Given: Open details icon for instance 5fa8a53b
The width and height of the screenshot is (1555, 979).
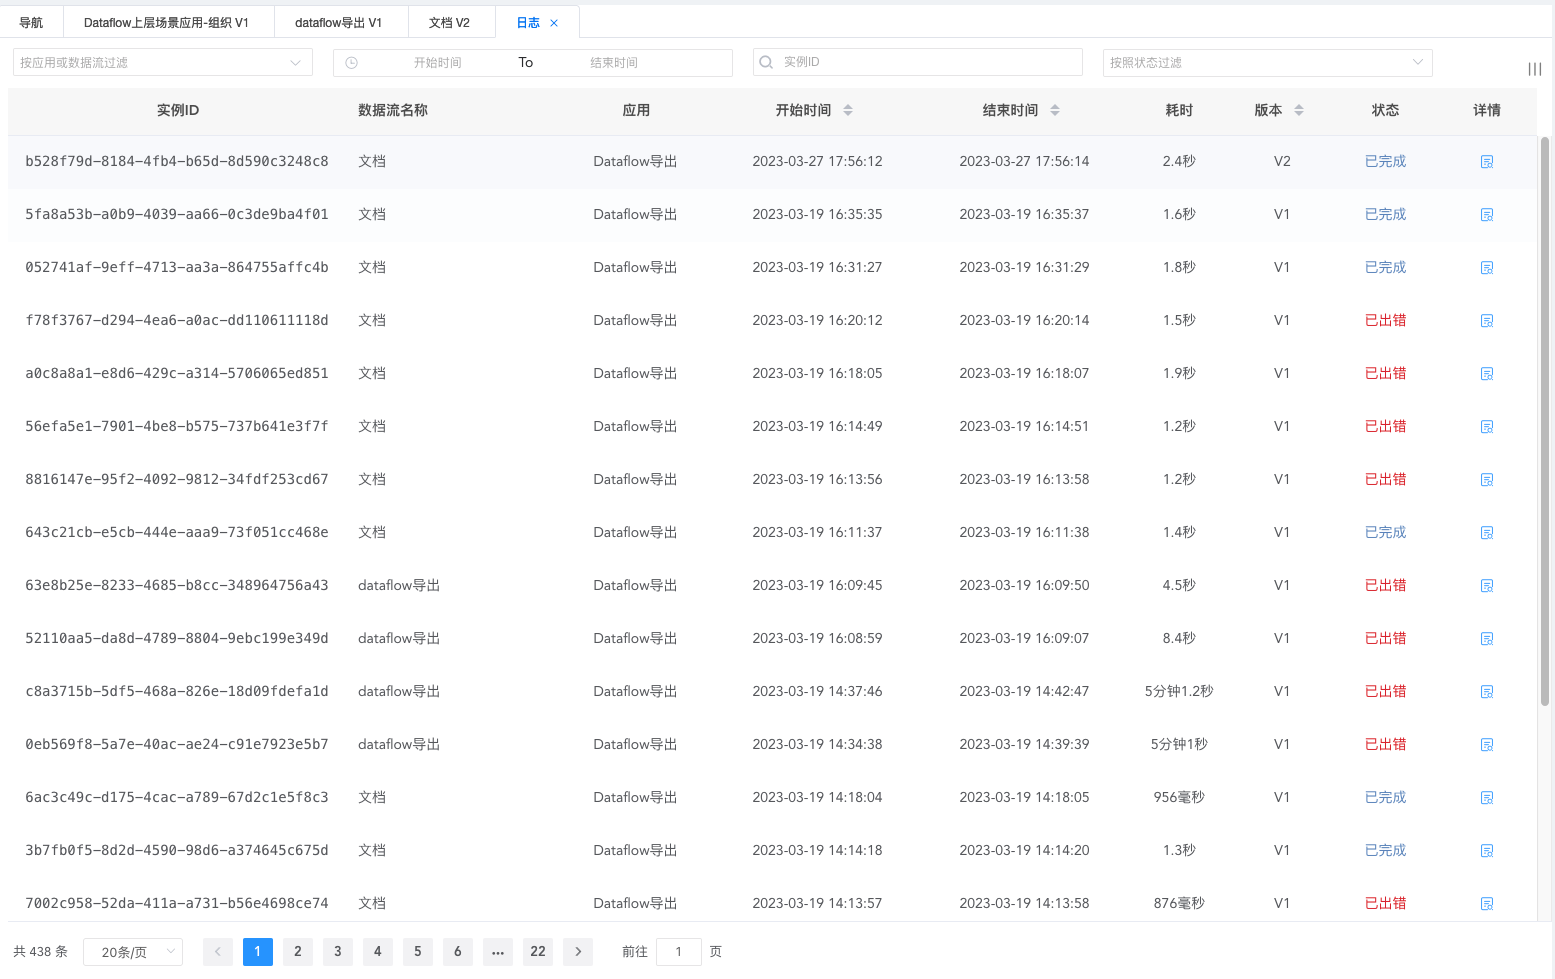Looking at the screenshot, I should [1487, 215].
